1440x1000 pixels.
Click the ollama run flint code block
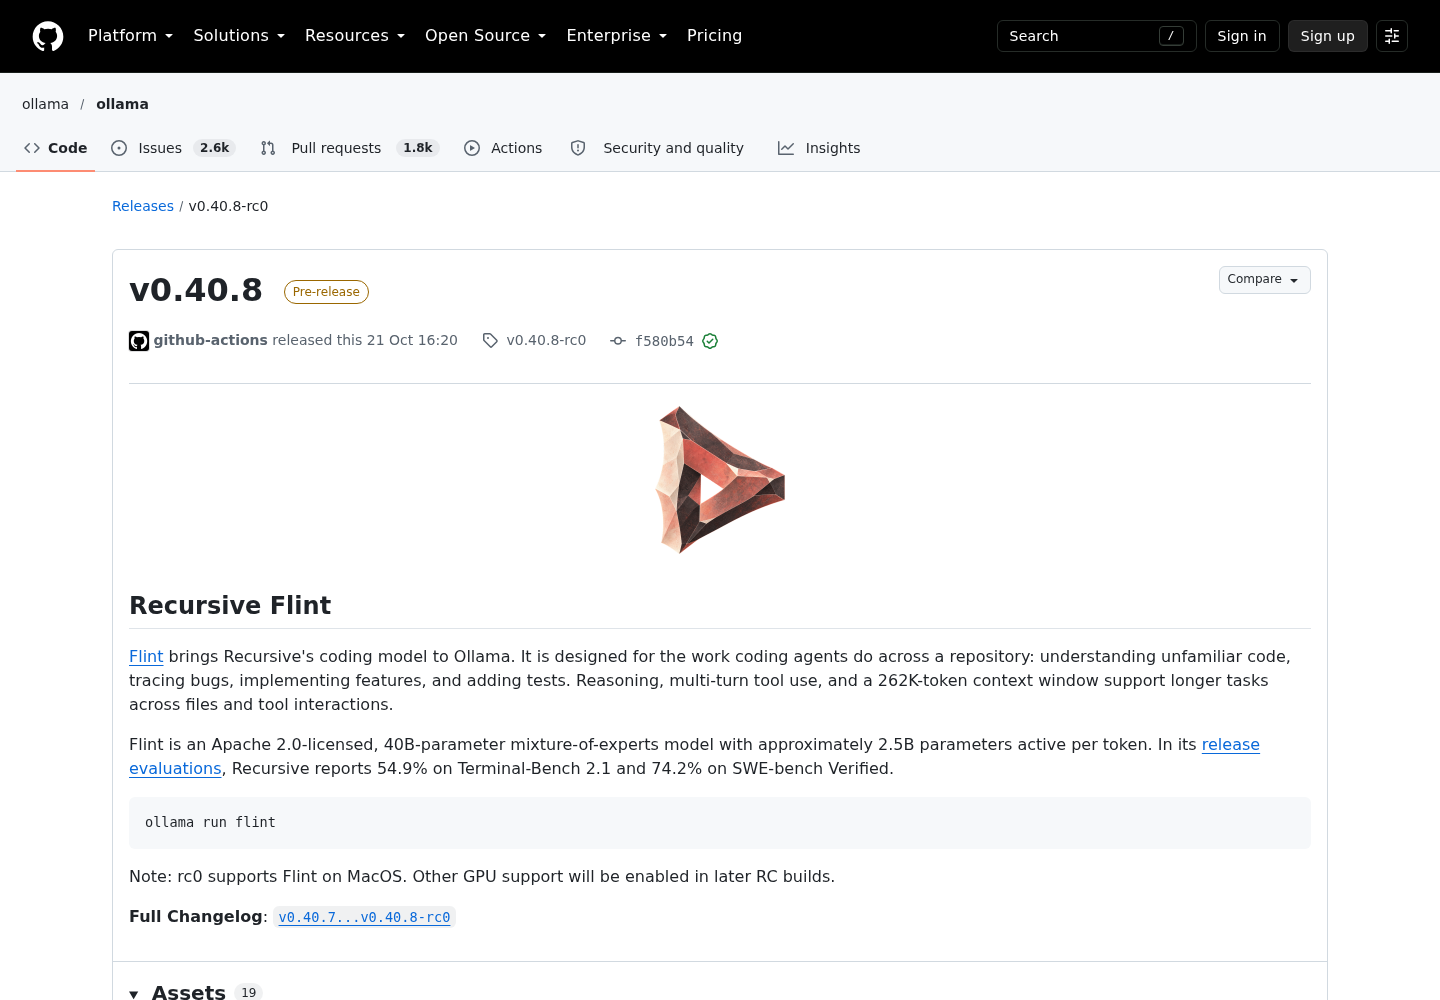[720, 823]
